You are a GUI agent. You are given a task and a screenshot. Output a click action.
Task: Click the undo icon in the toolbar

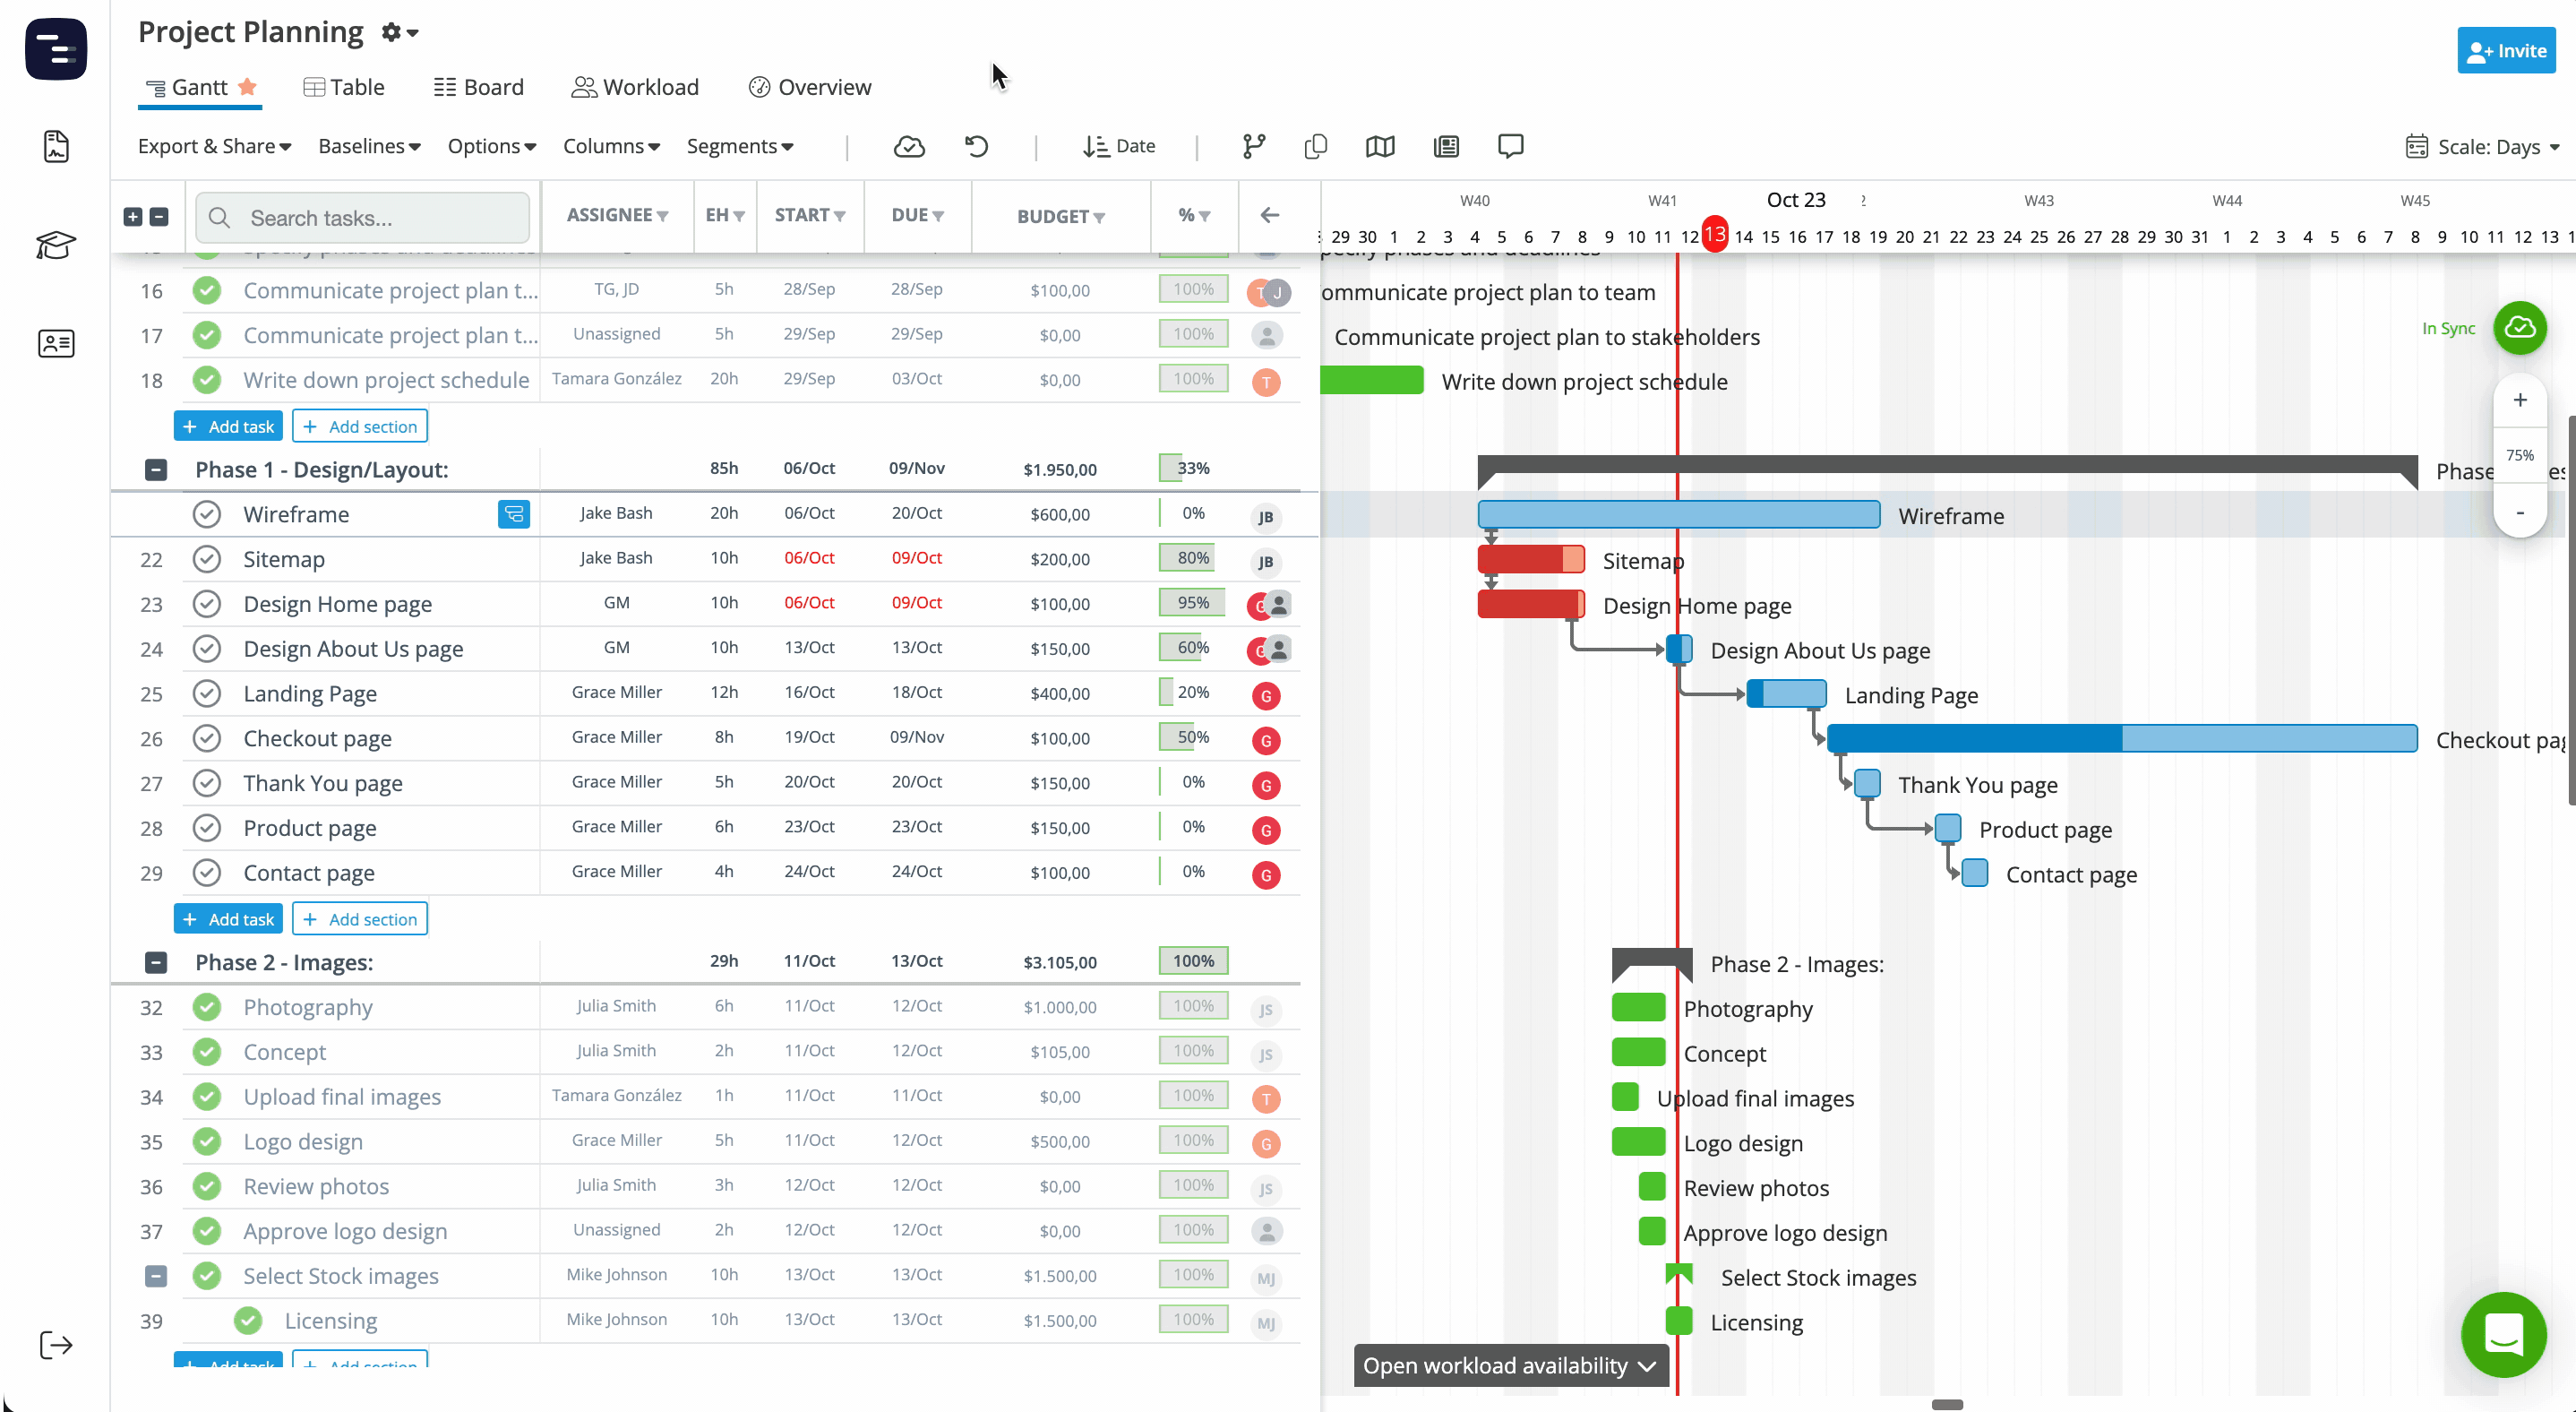pos(977,146)
